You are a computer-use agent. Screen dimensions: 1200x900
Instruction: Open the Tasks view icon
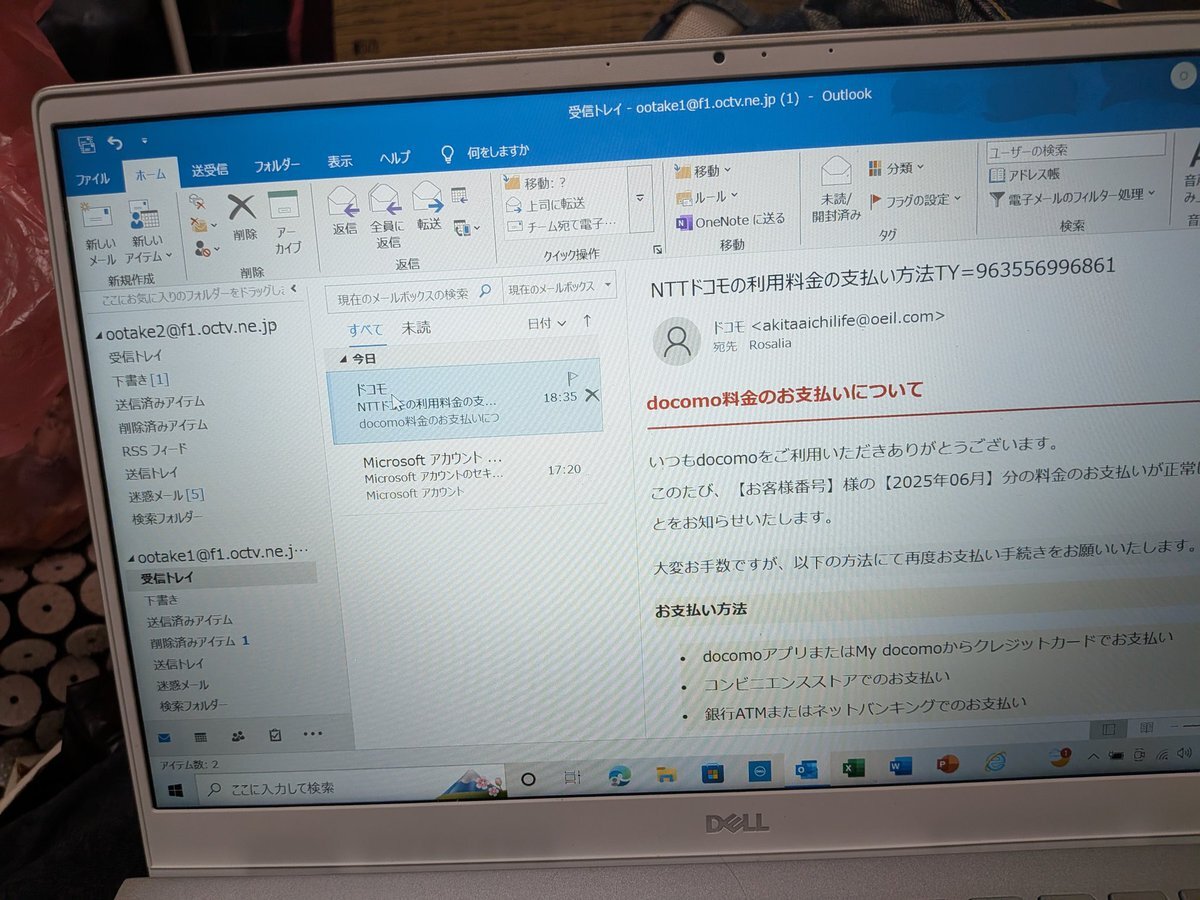coord(275,736)
